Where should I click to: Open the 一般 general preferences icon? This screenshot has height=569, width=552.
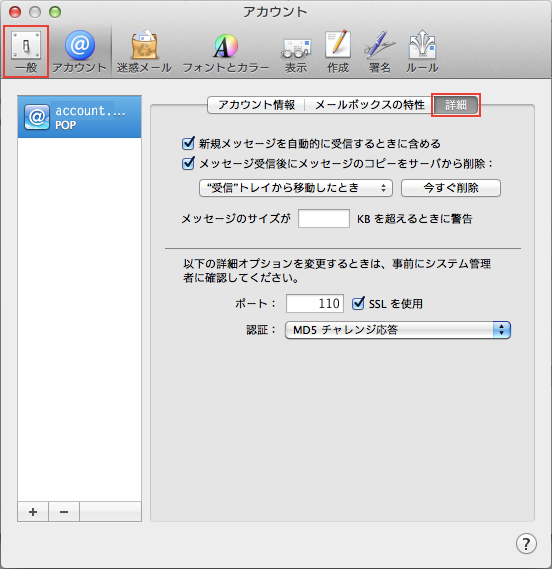(x=26, y=52)
